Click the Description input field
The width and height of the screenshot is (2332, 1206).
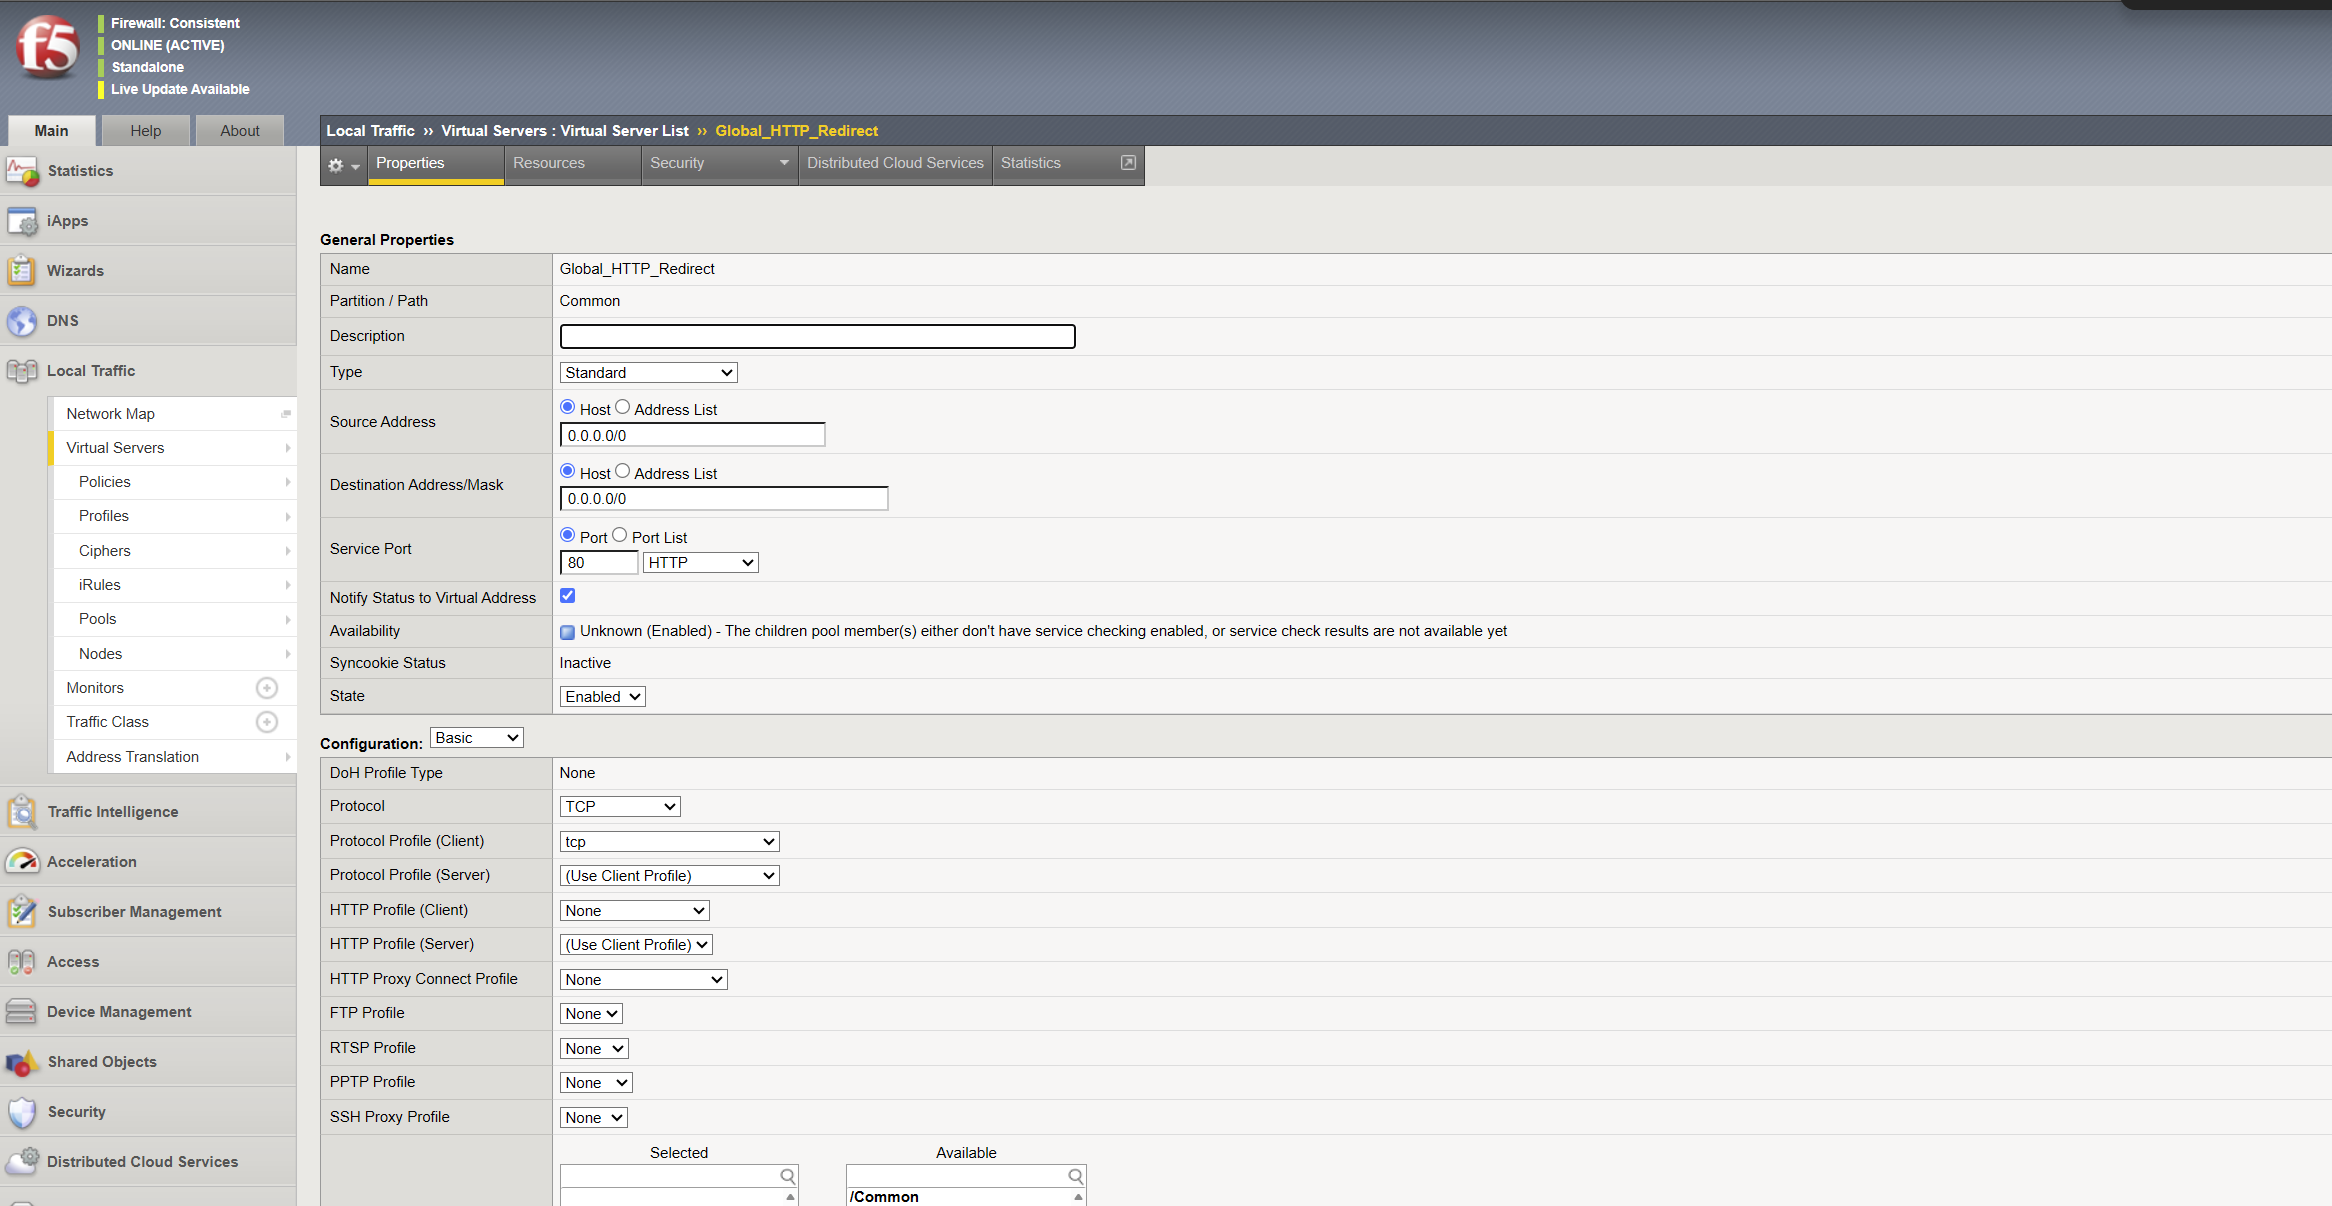817,336
